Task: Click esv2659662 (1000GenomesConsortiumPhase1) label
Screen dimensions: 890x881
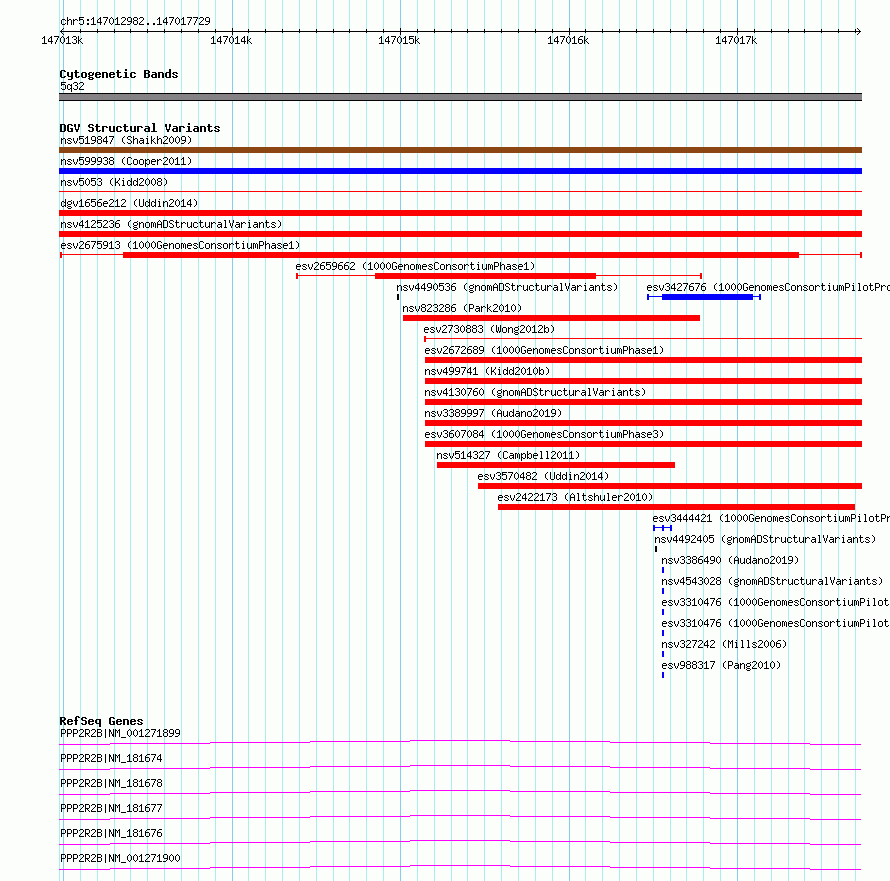Action: coord(415,266)
